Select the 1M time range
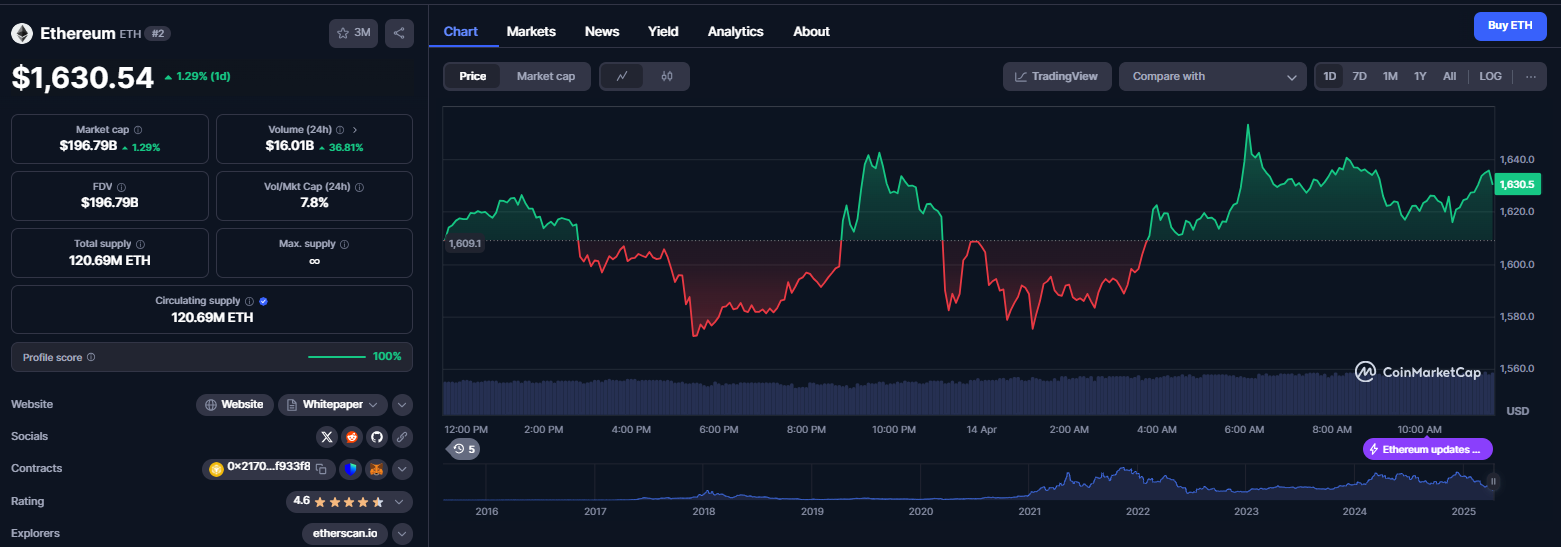The width and height of the screenshot is (1561, 547). 1390,76
